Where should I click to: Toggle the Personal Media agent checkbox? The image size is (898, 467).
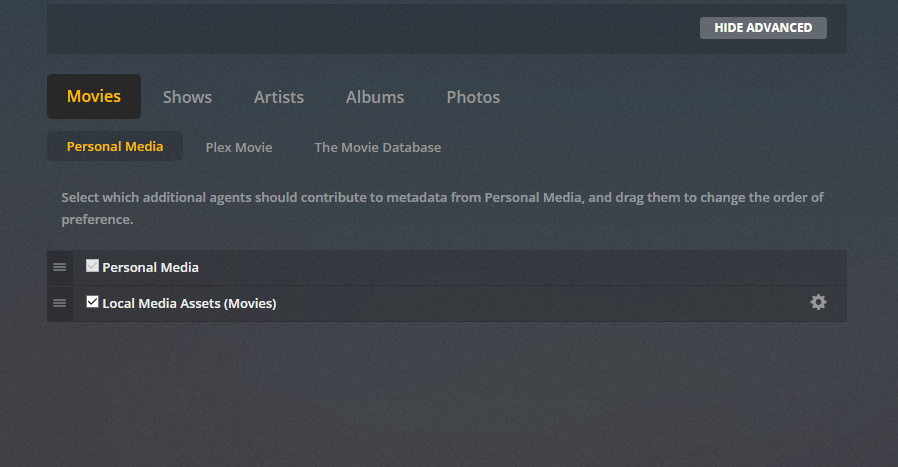click(x=92, y=266)
